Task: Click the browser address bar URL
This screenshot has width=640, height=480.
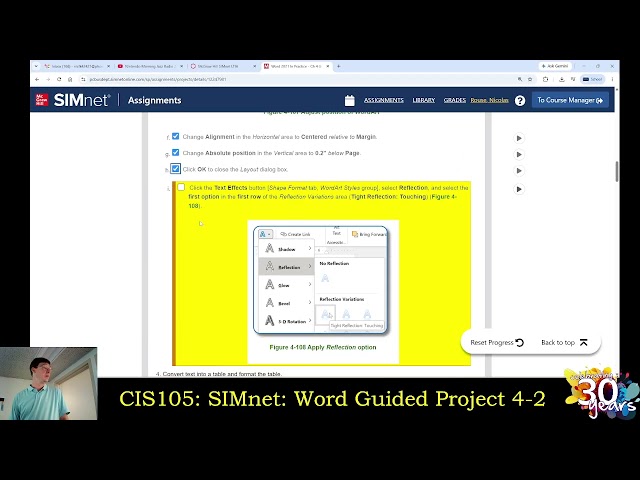Action: click(x=158, y=79)
